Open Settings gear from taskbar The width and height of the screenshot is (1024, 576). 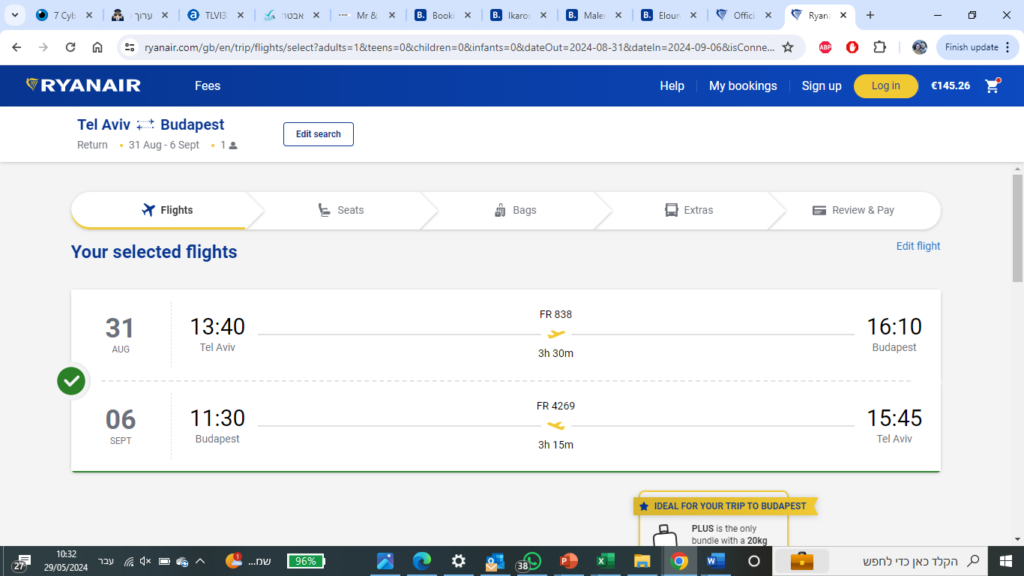point(458,561)
